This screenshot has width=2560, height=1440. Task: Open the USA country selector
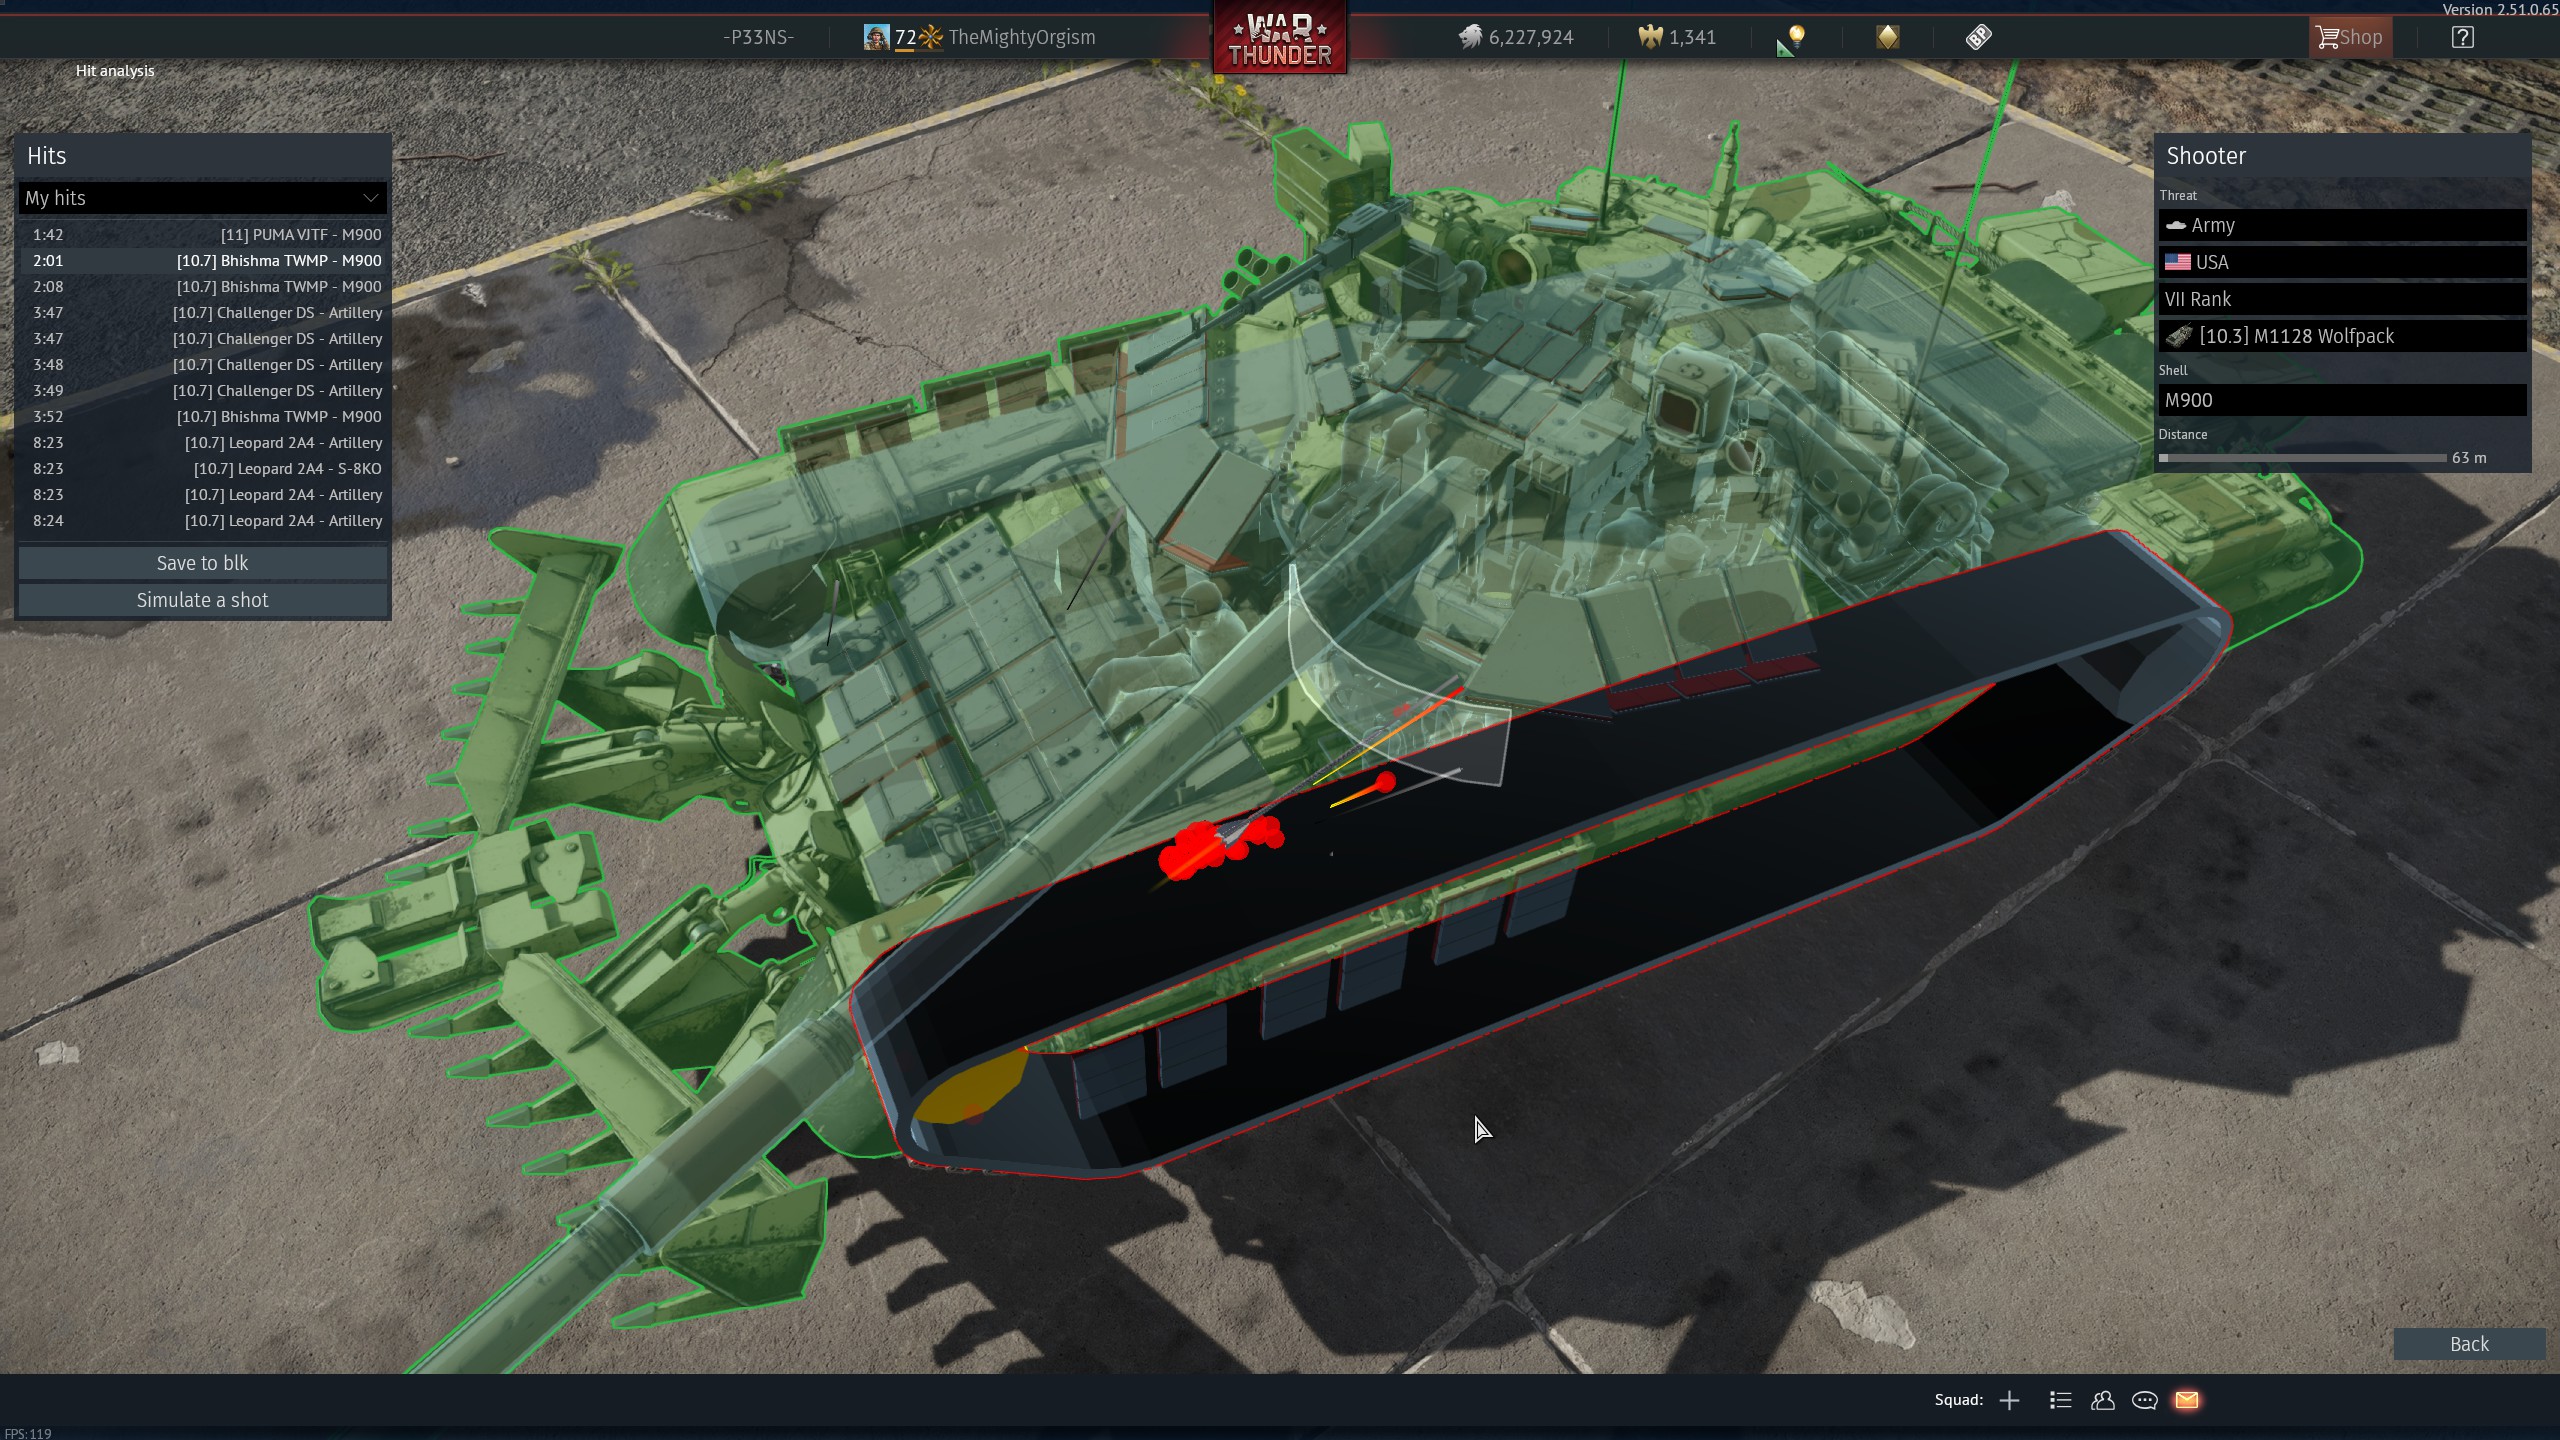pos(2342,262)
